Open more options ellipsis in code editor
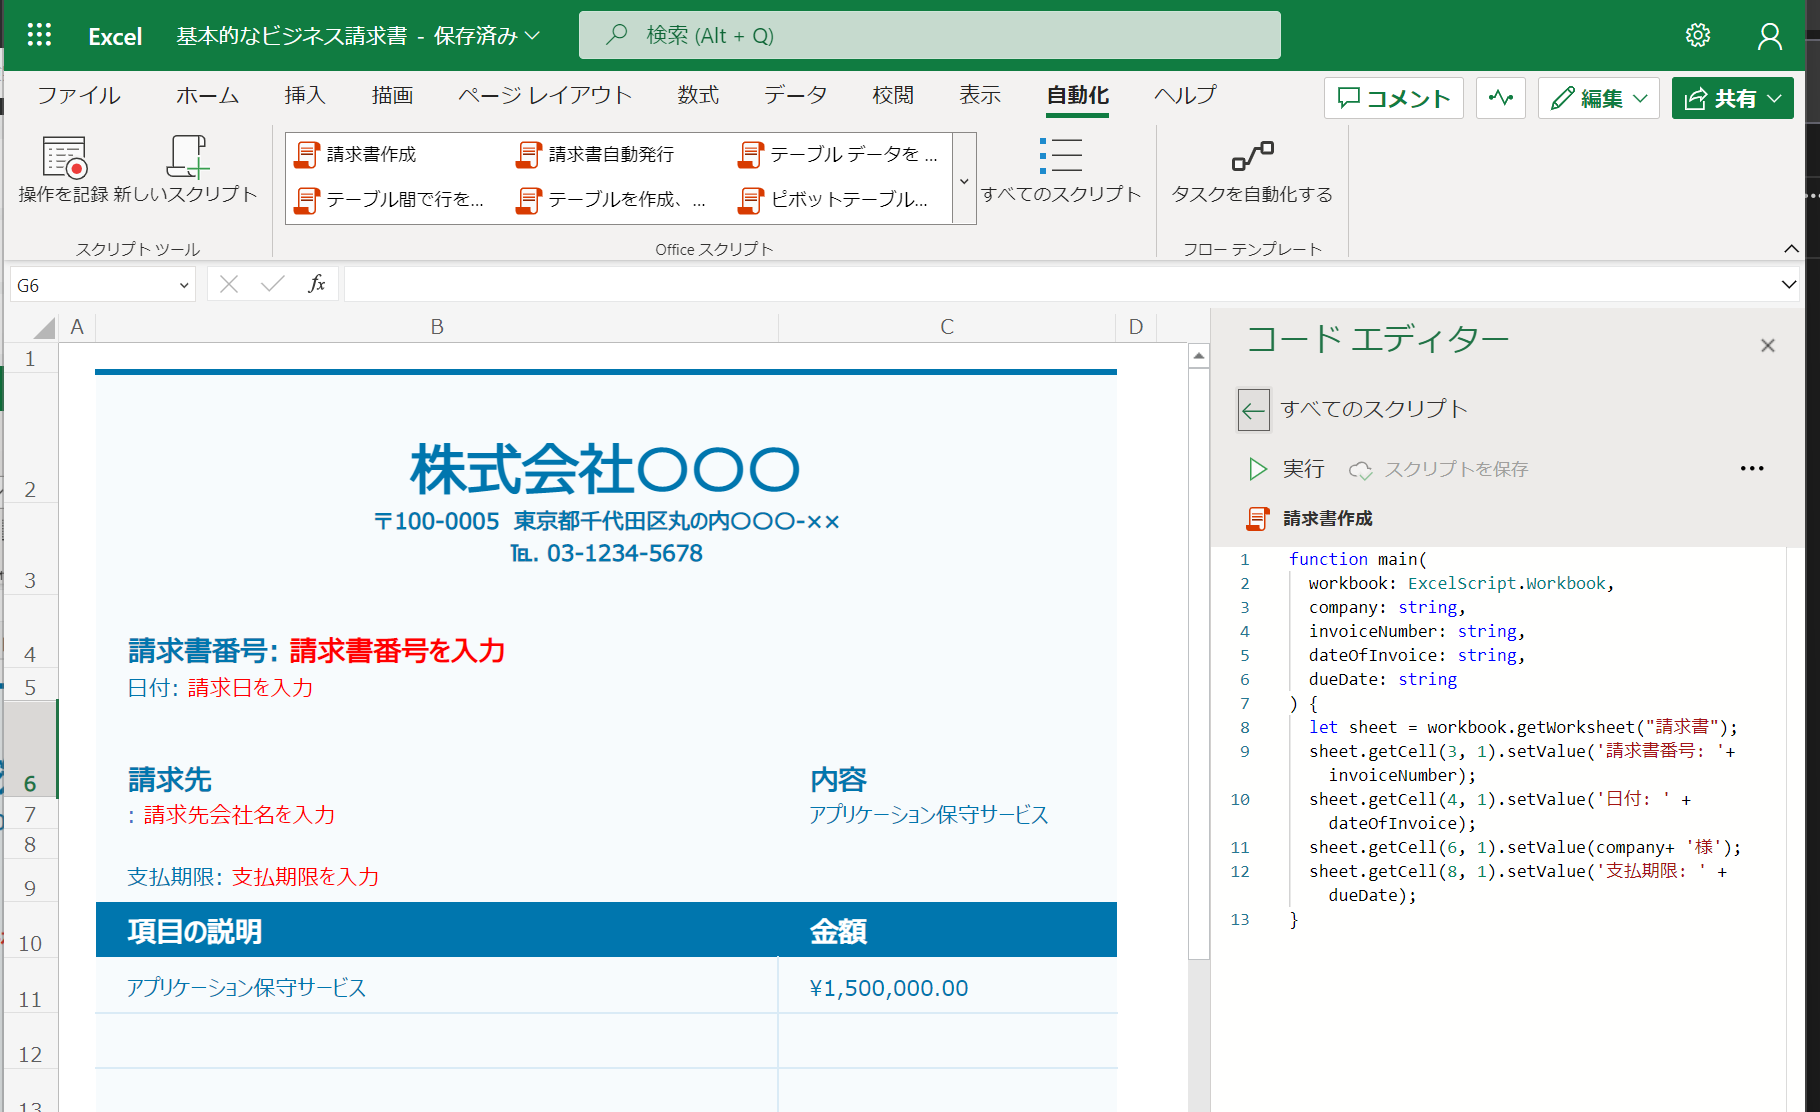 pyautogui.click(x=1752, y=468)
